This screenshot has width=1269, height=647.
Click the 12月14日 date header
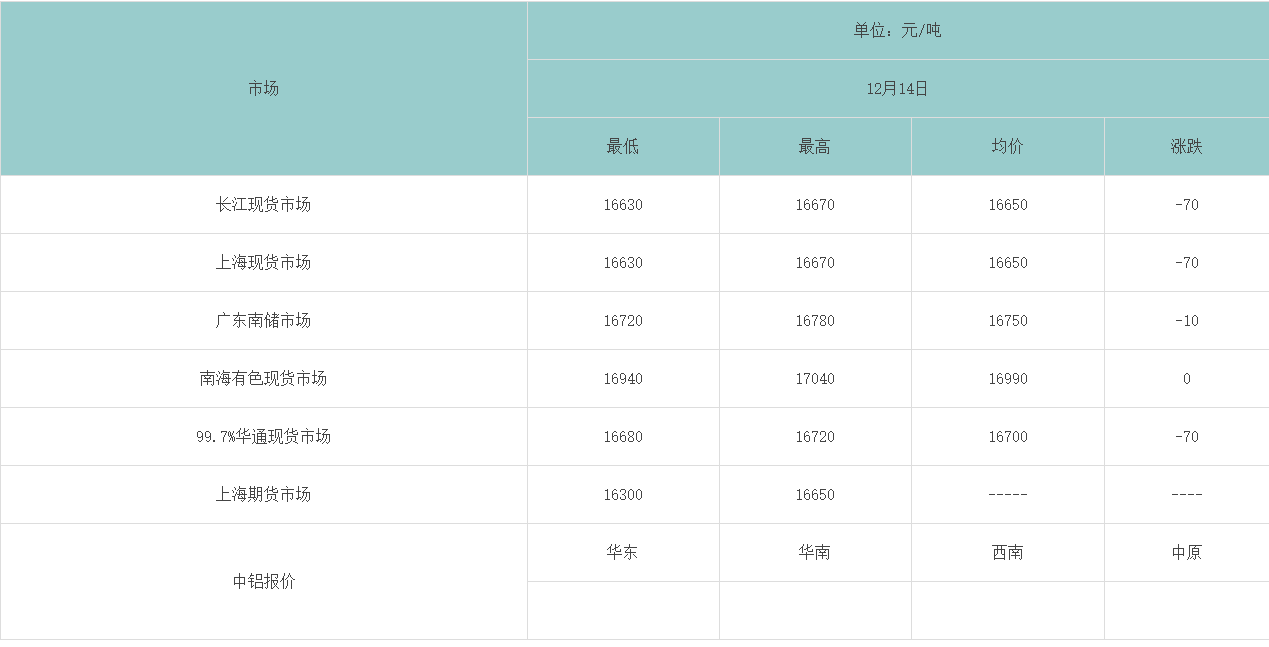coord(897,87)
